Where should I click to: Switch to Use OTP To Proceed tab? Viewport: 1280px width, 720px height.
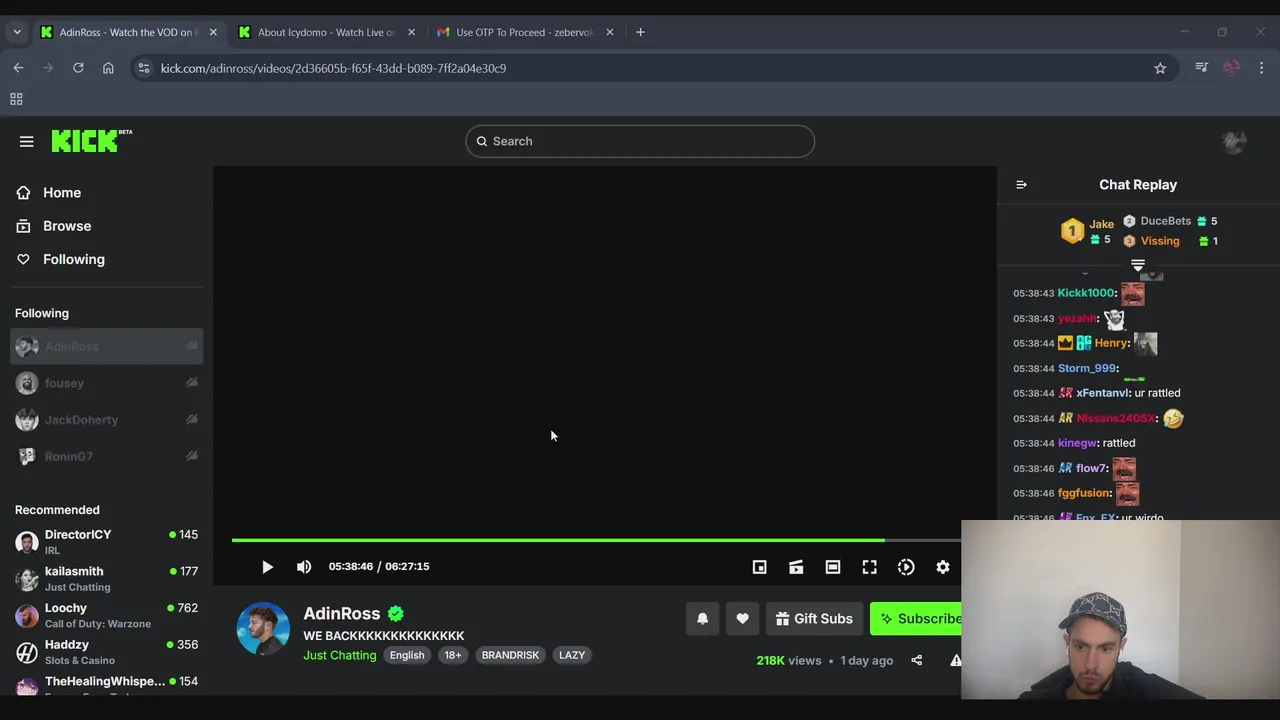point(525,32)
